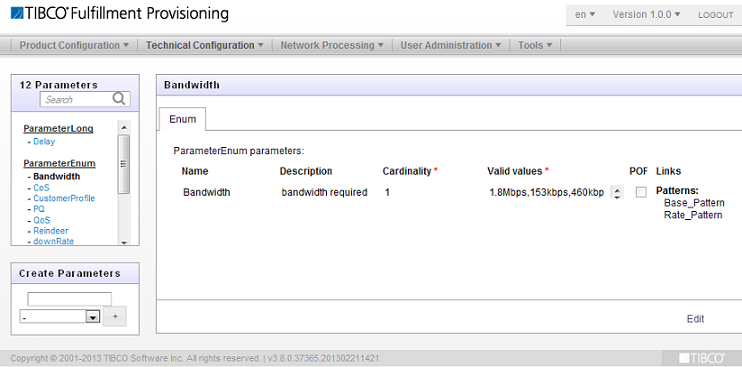
Task: Open the Network Processing menu
Action: point(332,45)
